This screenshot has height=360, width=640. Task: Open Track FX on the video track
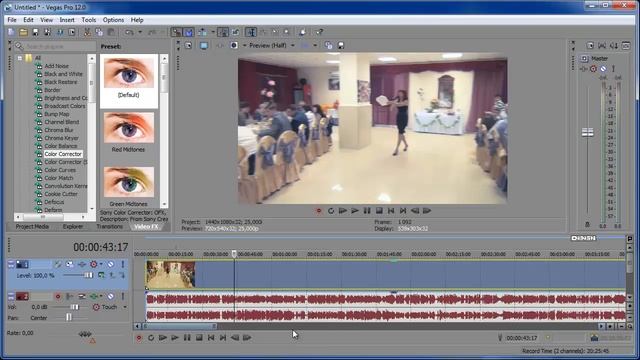(x=82, y=264)
